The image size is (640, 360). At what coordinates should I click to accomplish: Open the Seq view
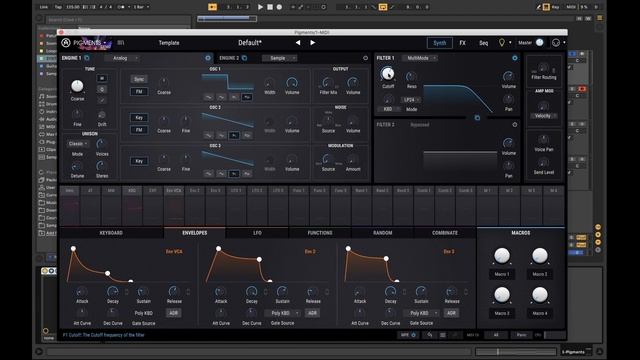coord(484,42)
